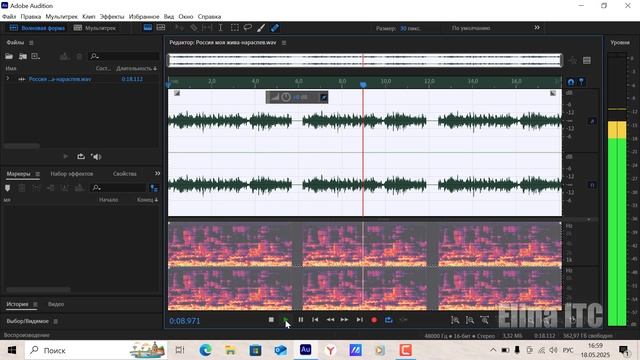Select the Spot Healing Brush tool

[x=275, y=28]
